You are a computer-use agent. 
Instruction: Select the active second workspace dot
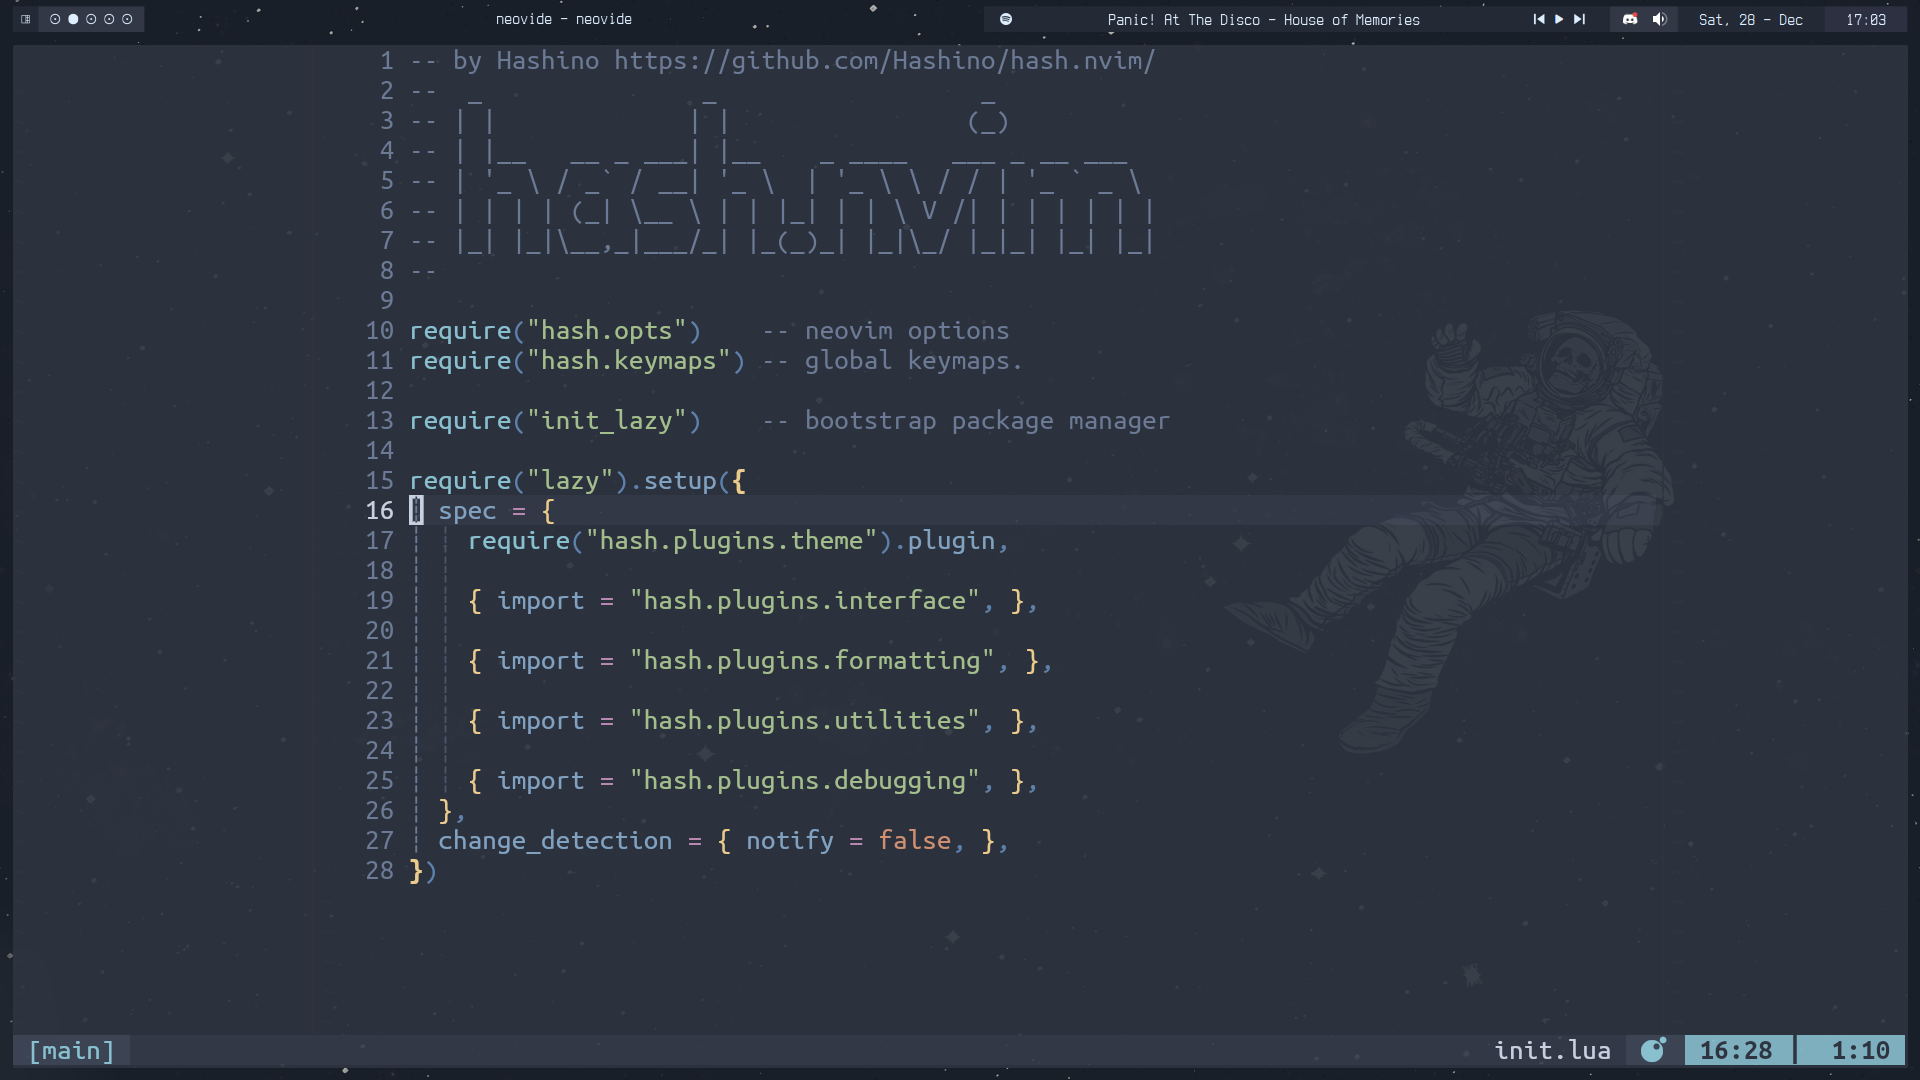[x=73, y=19]
